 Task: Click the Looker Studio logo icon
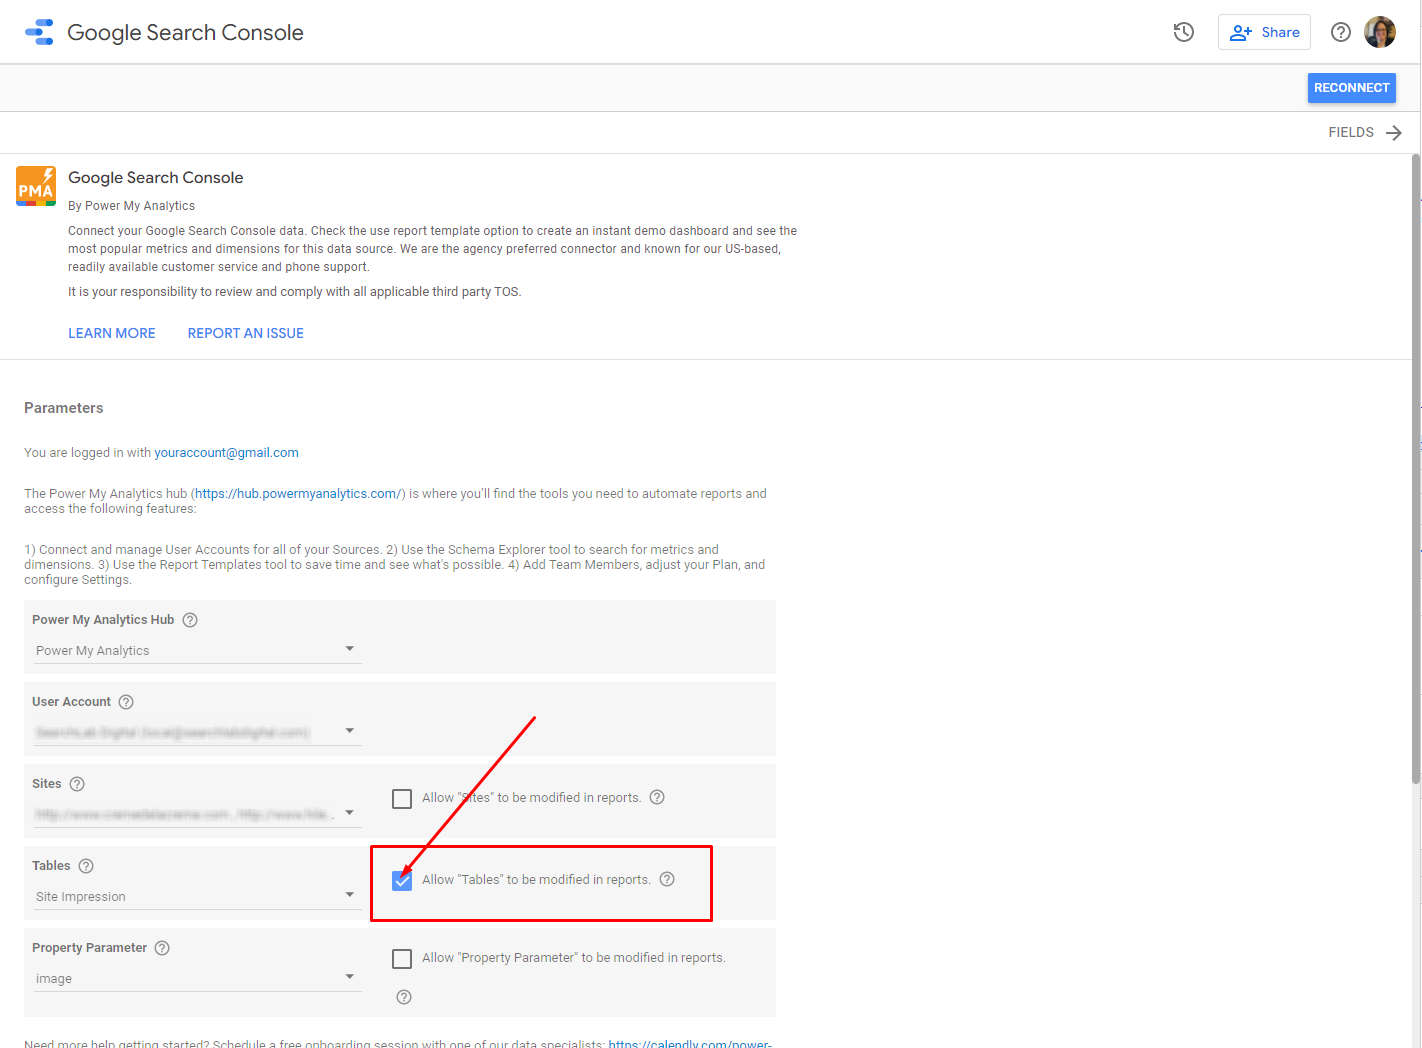click(x=39, y=32)
